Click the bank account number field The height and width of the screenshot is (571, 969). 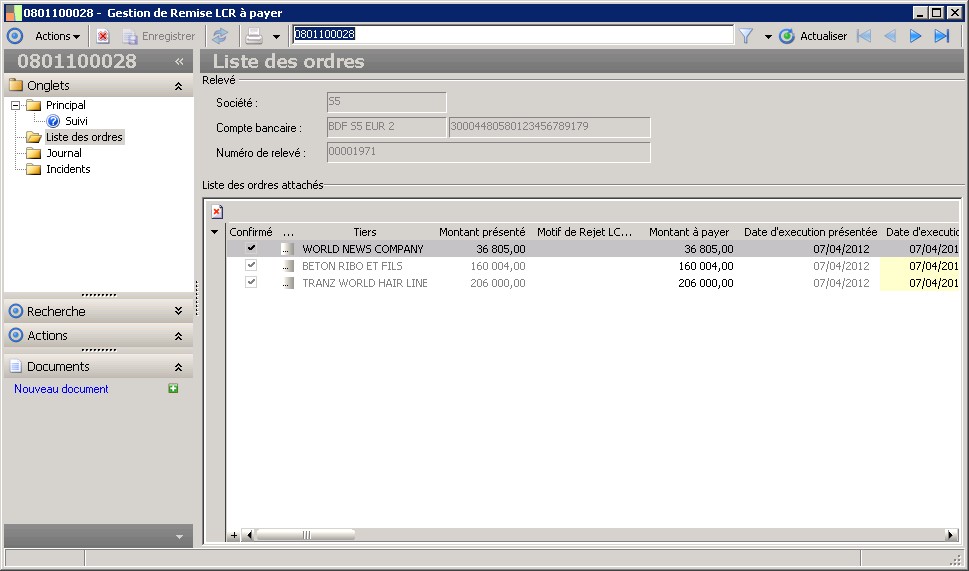[549, 127]
